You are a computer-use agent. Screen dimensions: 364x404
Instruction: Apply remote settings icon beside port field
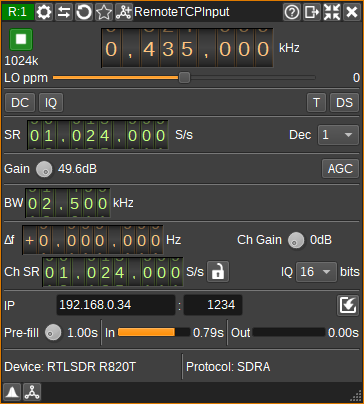click(348, 305)
